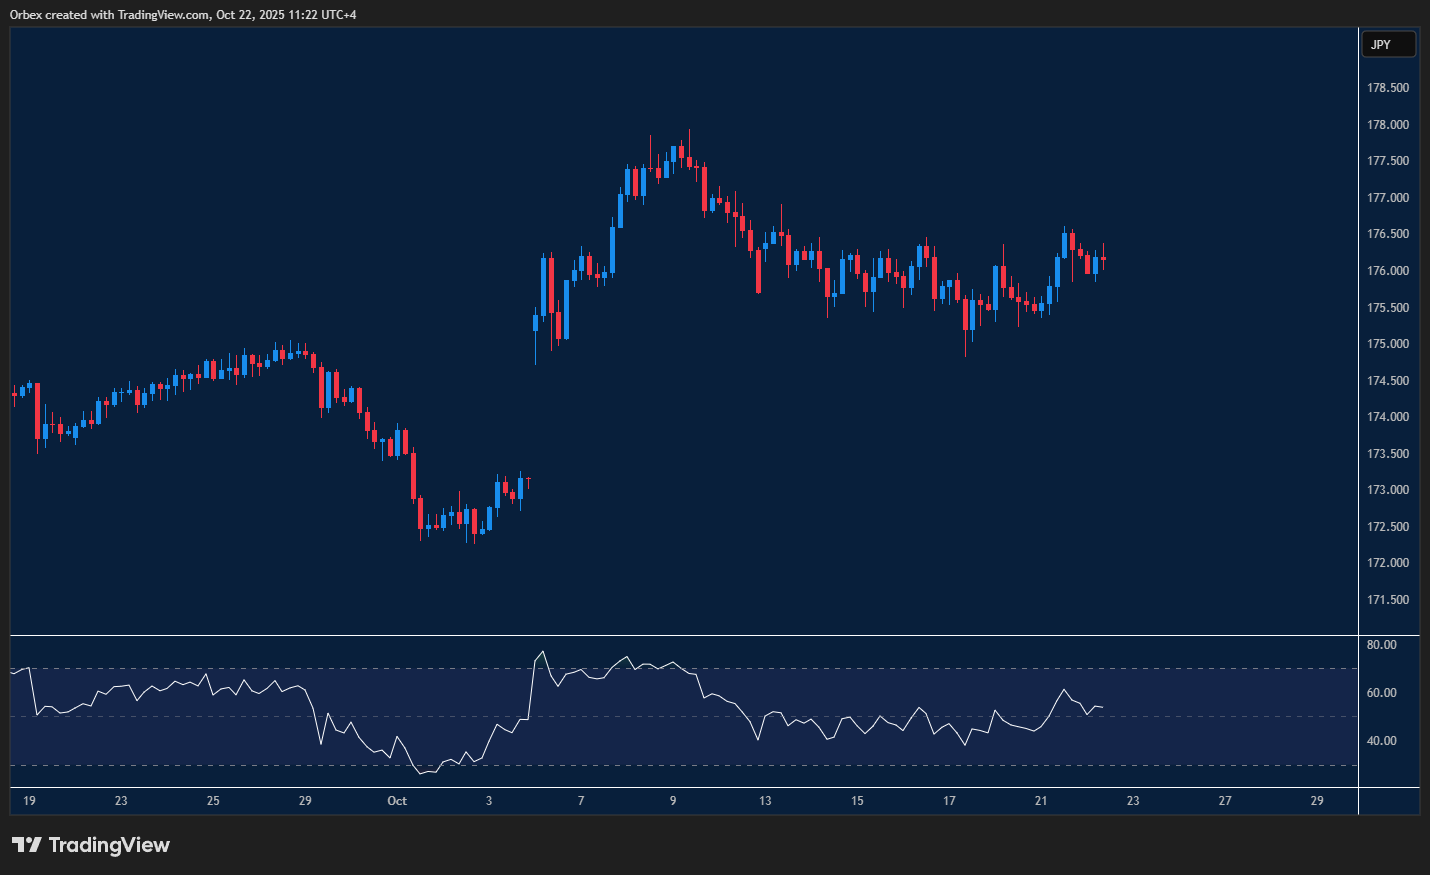Click the 178.000 price level label
1430x875 pixels.
click(1386, 124)
